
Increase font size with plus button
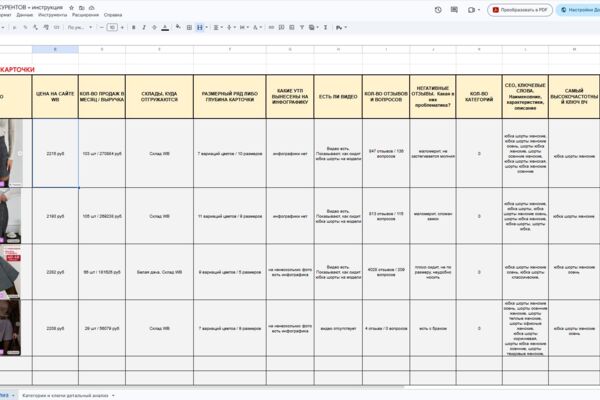tap(122, 28)
